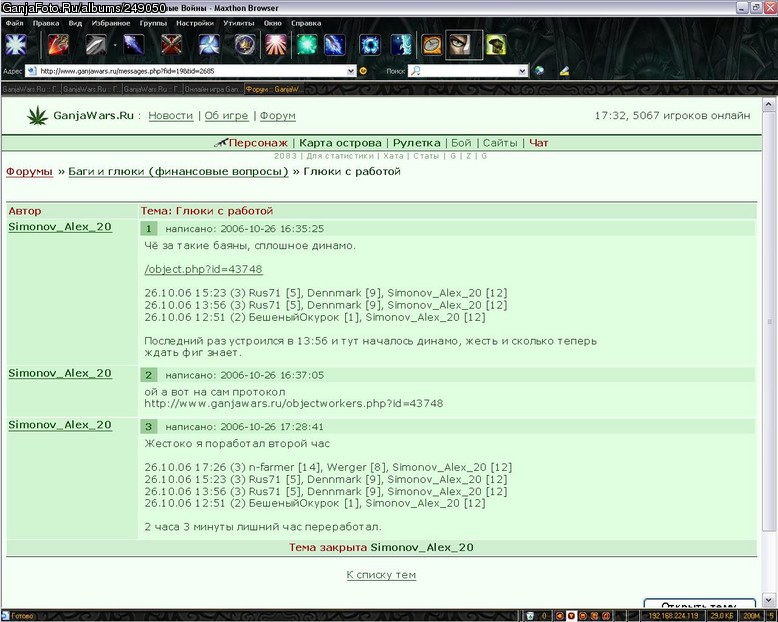Click the page icon inside address field
This screenshot has height=622, width=778.
tap(32, 71)
